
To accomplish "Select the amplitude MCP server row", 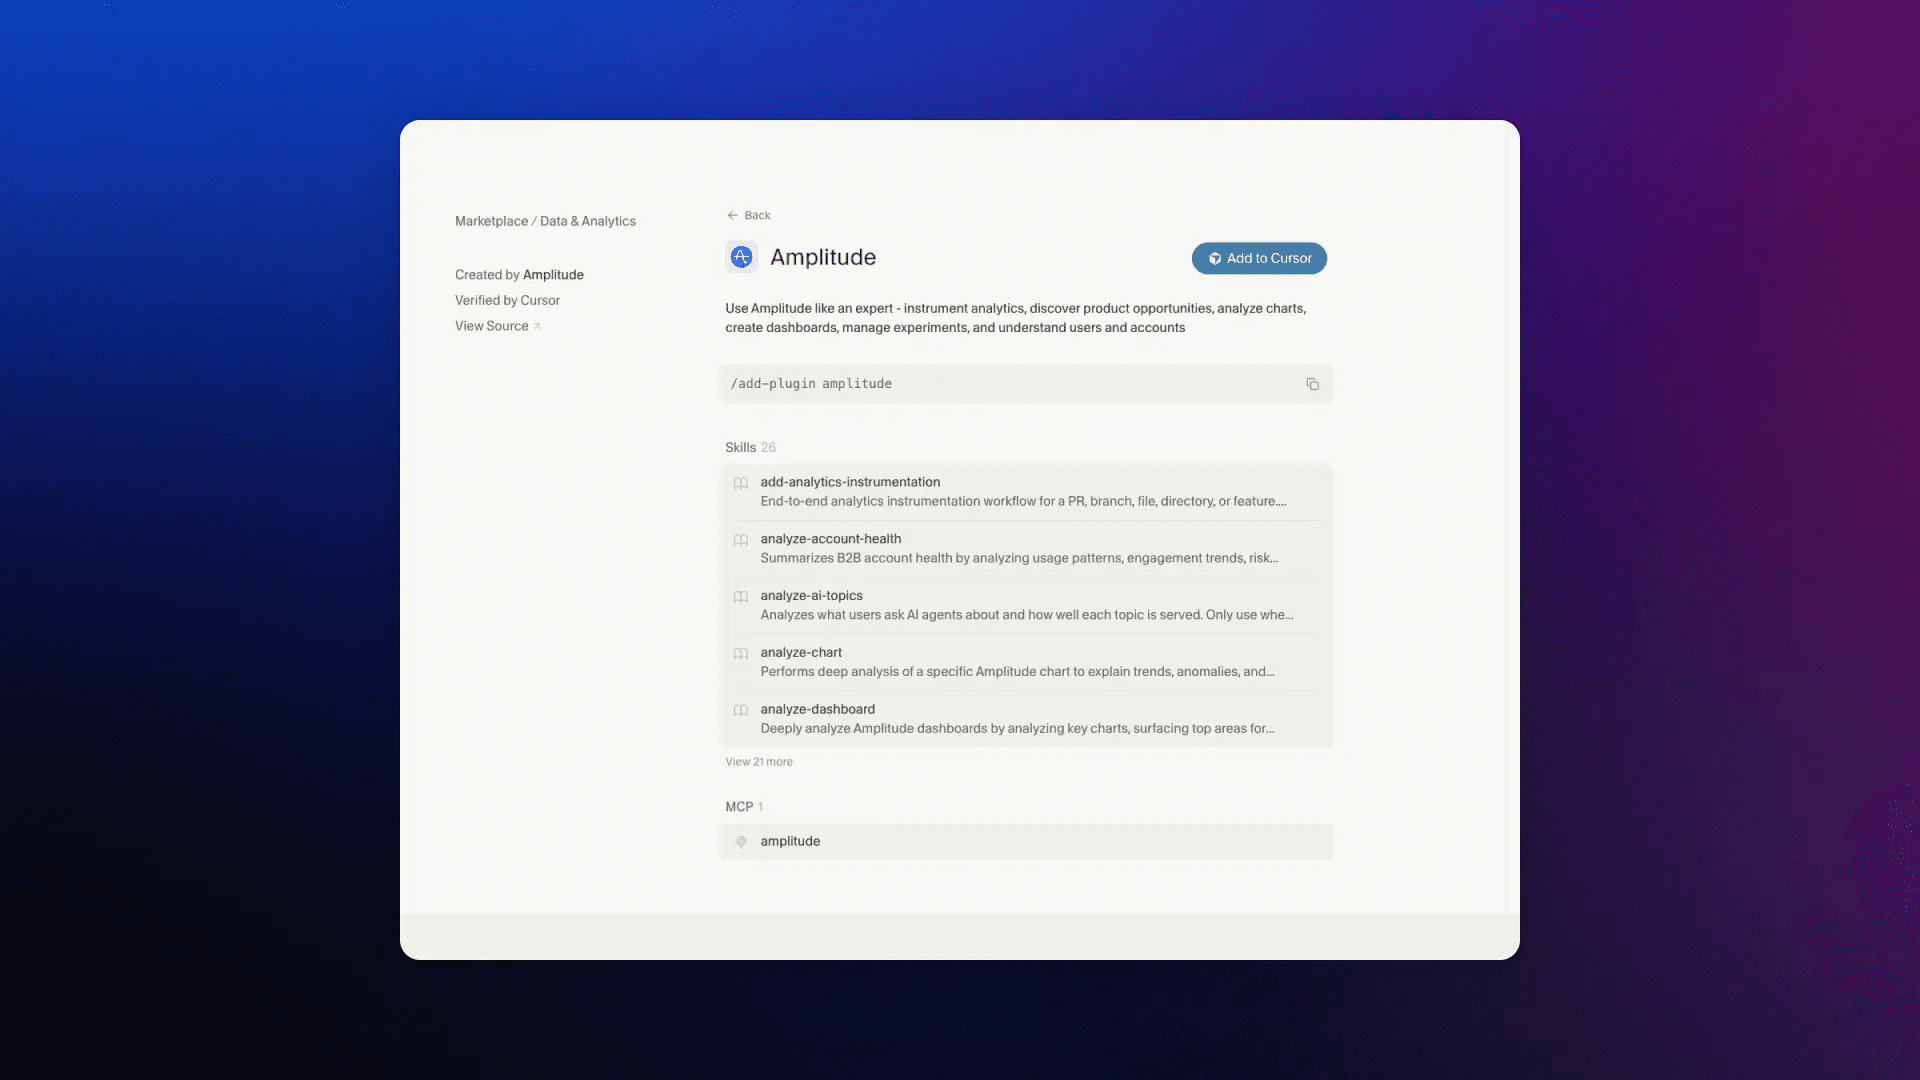I will coord(1026,842).
